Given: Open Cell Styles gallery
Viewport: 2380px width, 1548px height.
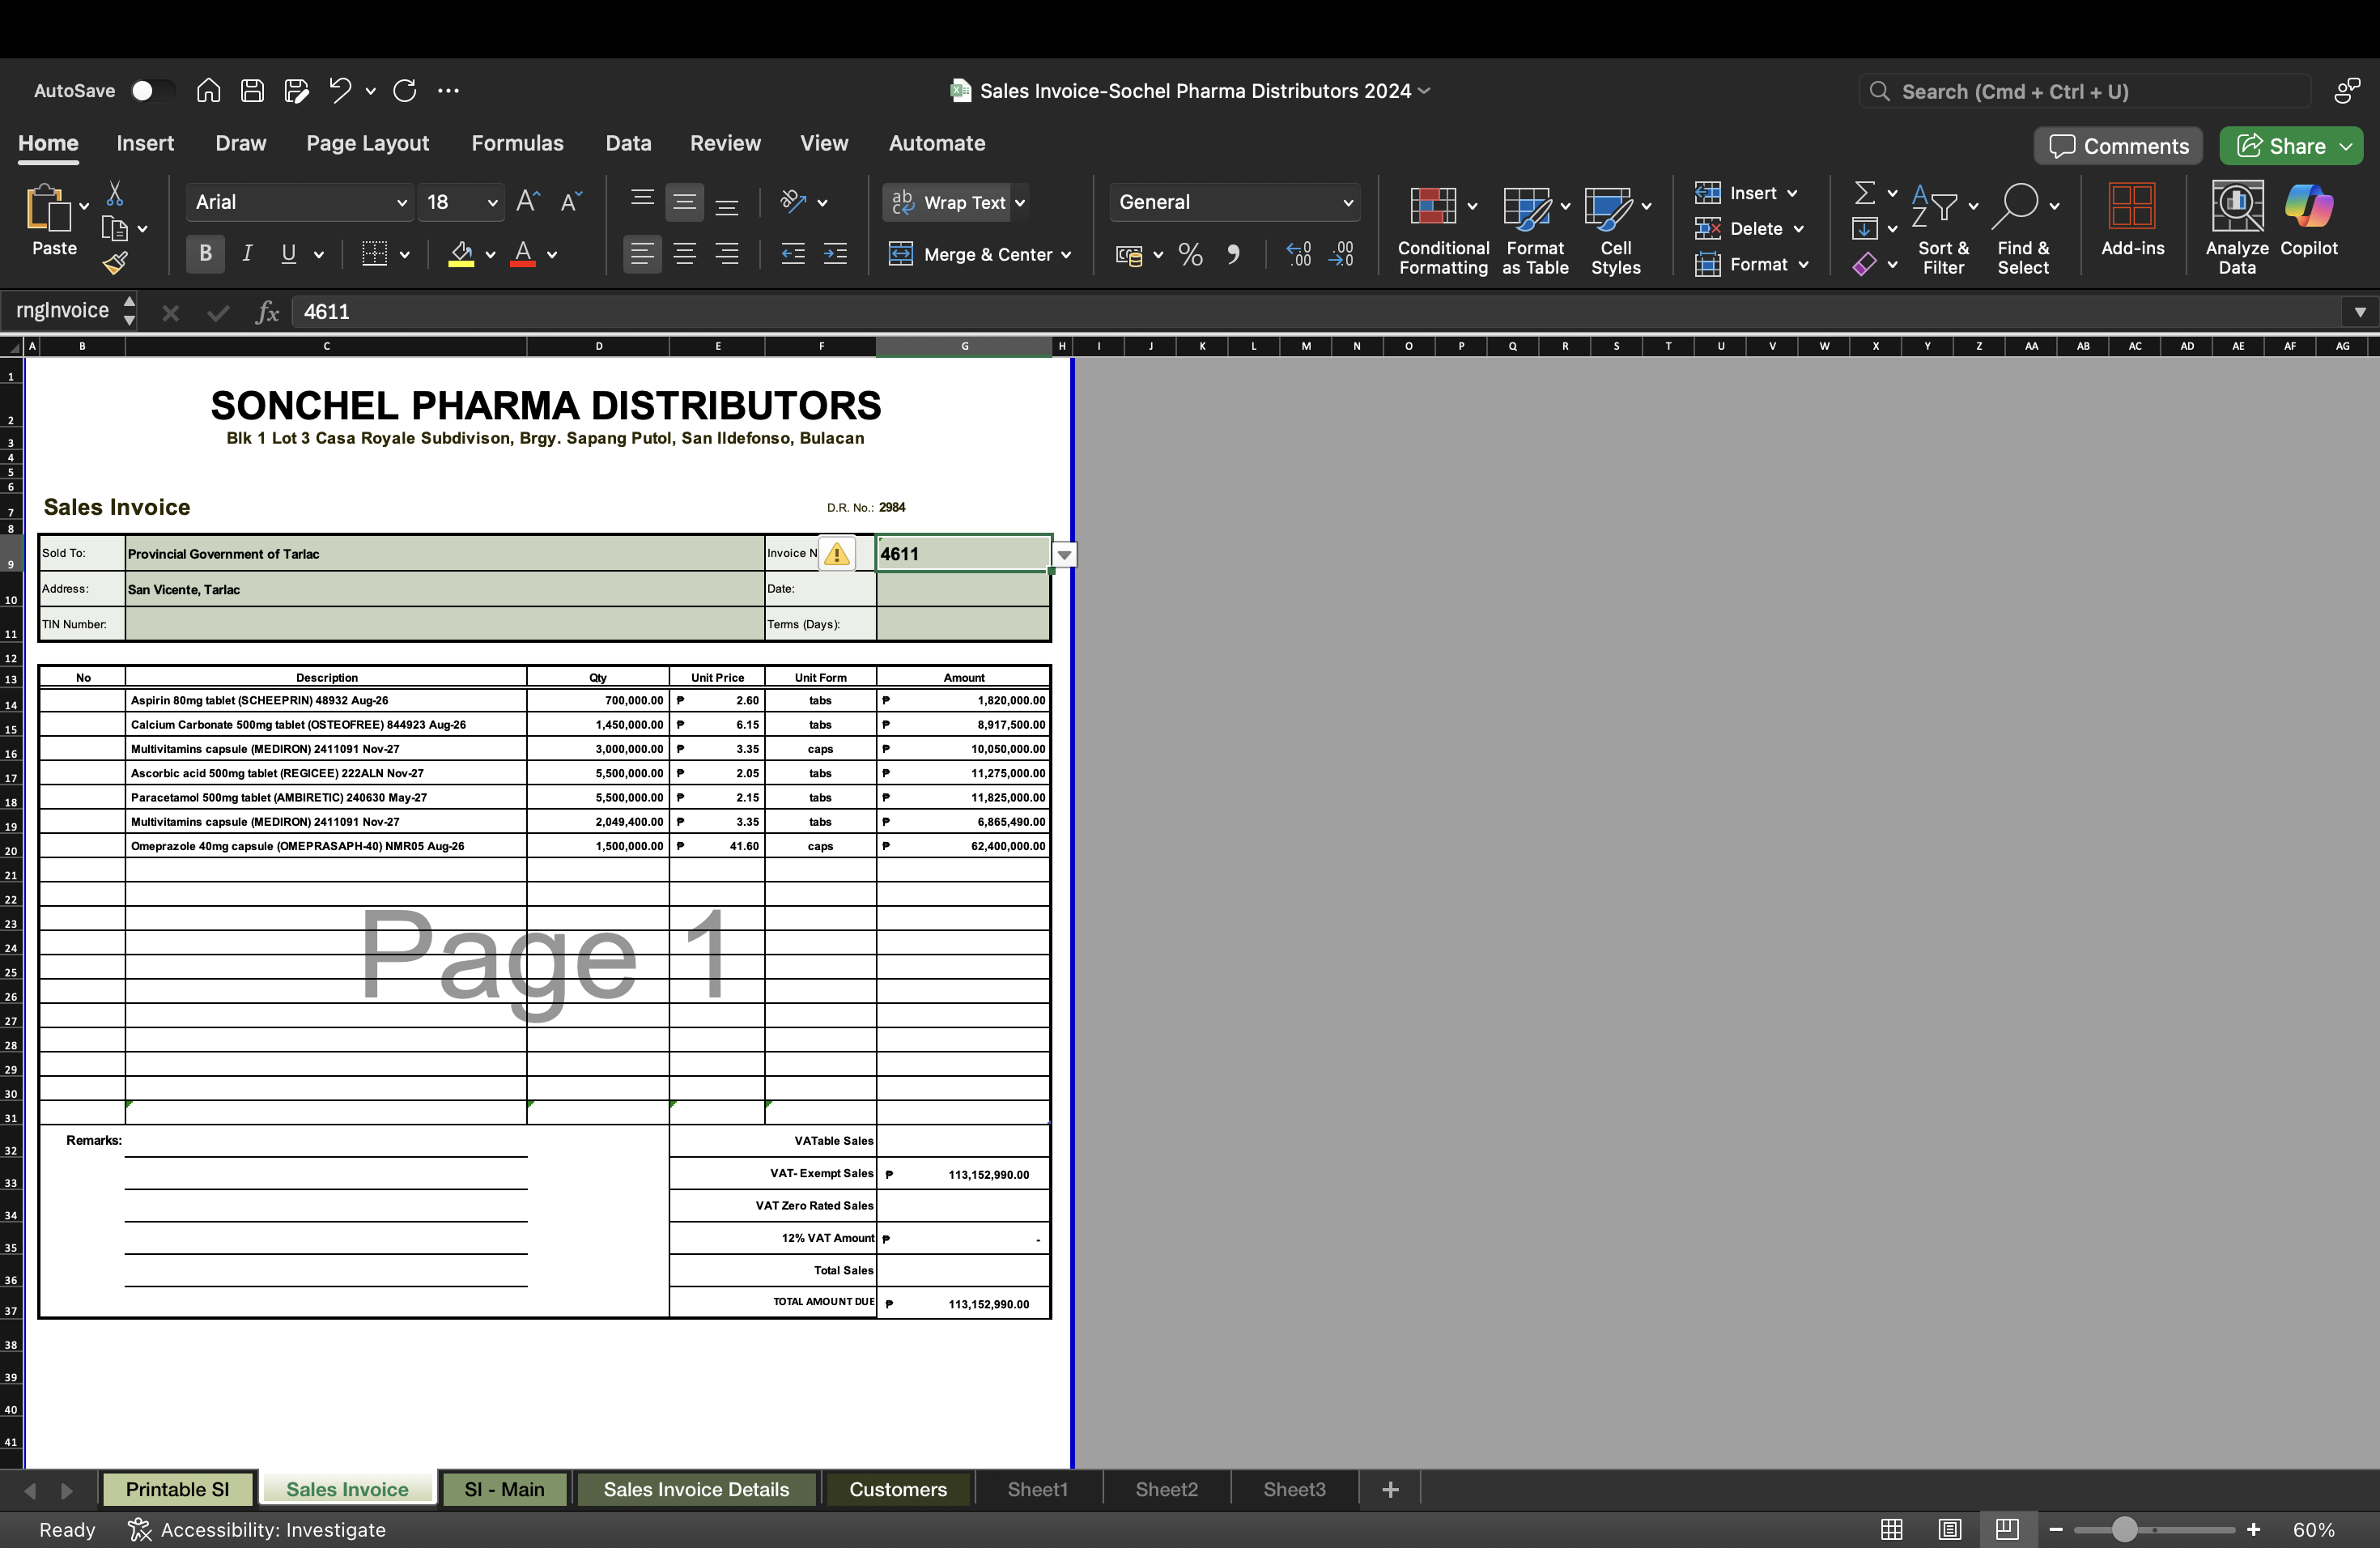Looking at the screenshot, I should 1616,230.
